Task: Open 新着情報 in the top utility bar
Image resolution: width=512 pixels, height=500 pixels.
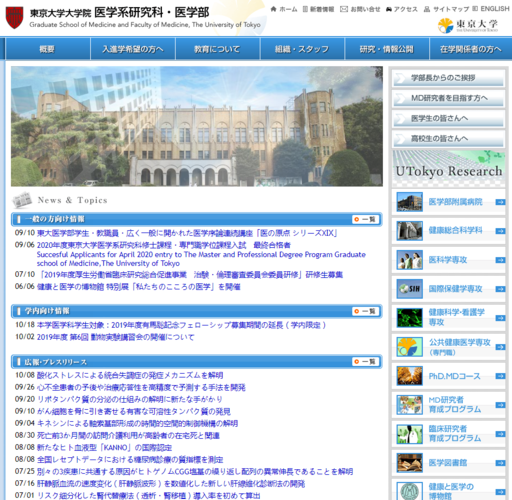Action: coord(318,9)
